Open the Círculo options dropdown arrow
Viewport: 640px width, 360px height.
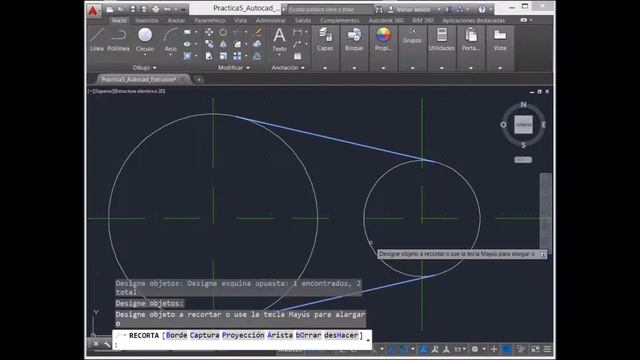point(145,55)
